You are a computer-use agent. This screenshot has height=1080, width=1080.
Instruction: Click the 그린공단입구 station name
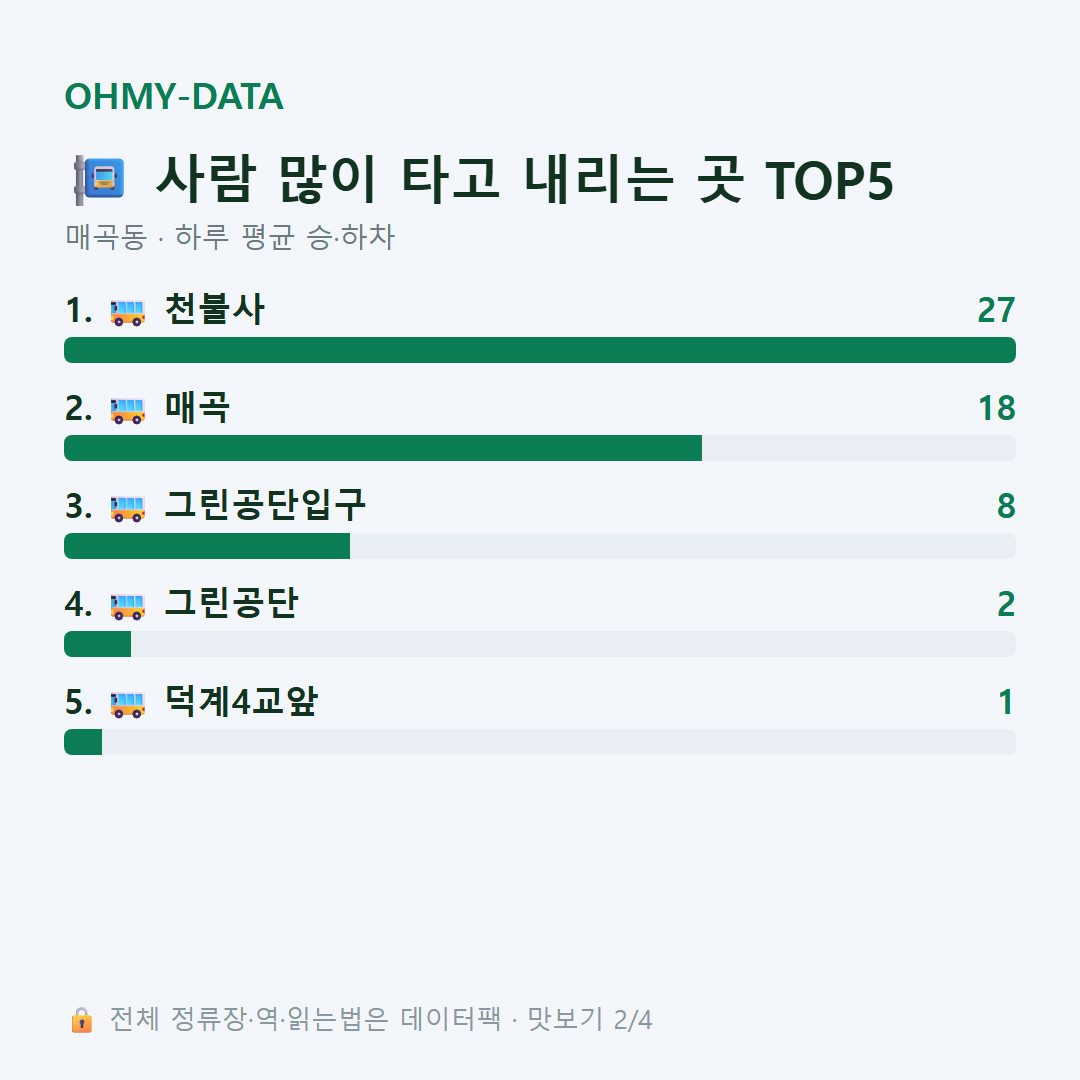(265, 505)
